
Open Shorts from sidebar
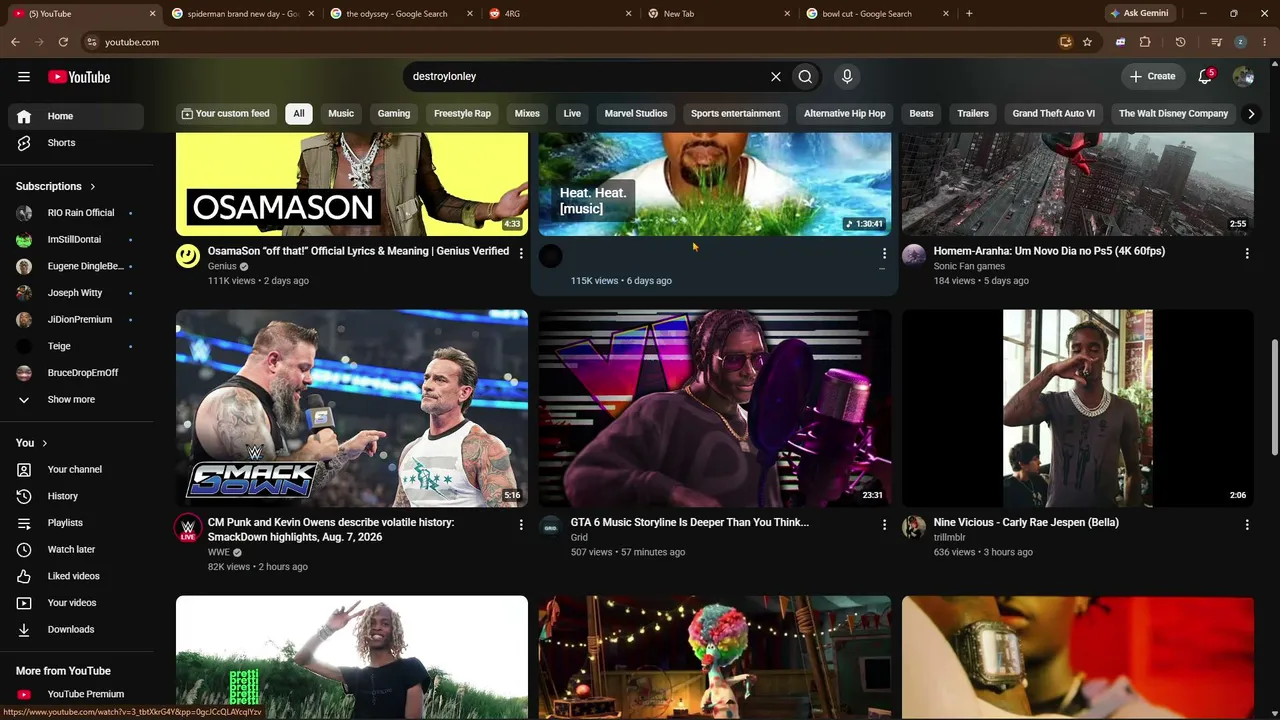[x=76, y=143]
